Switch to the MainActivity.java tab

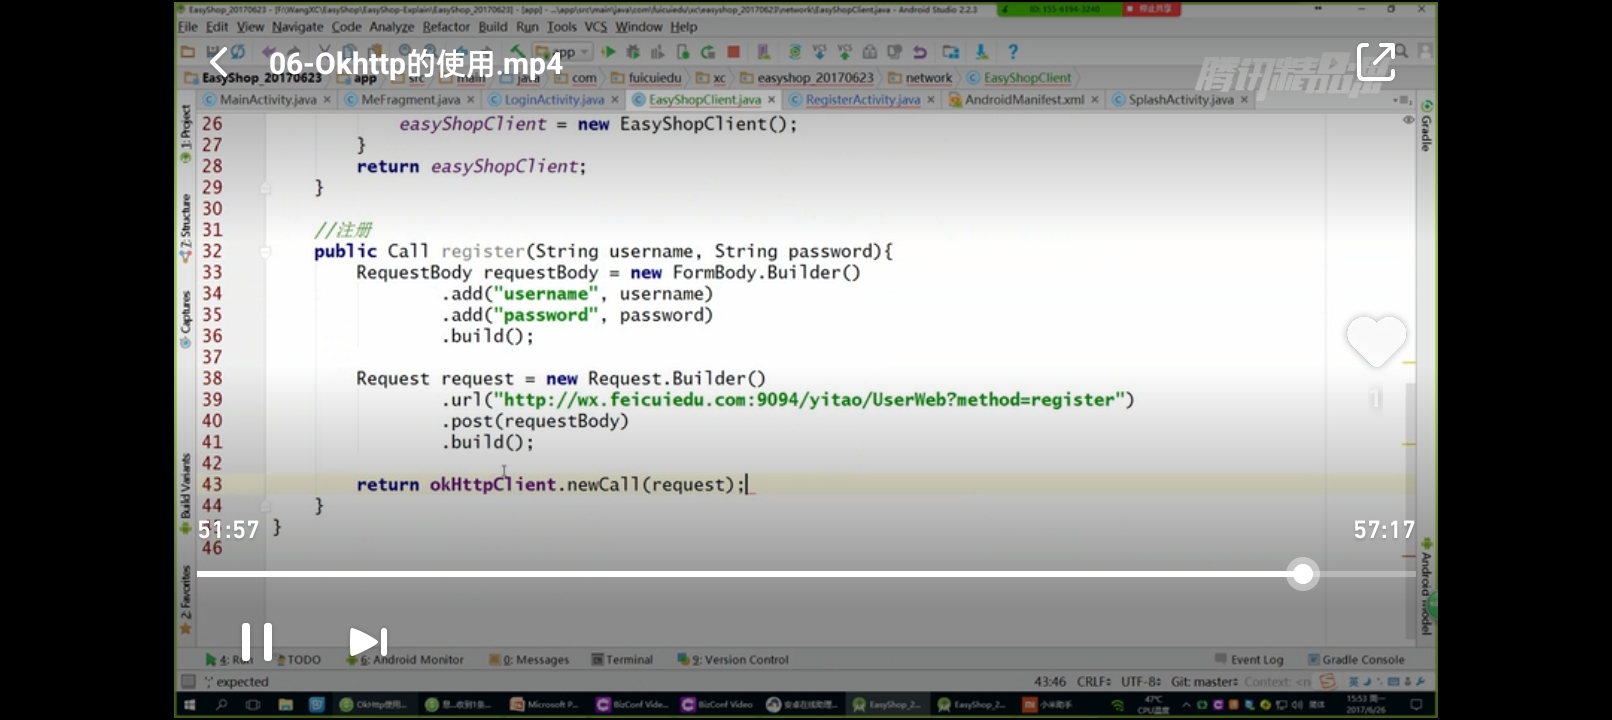[x=267, y=100]
